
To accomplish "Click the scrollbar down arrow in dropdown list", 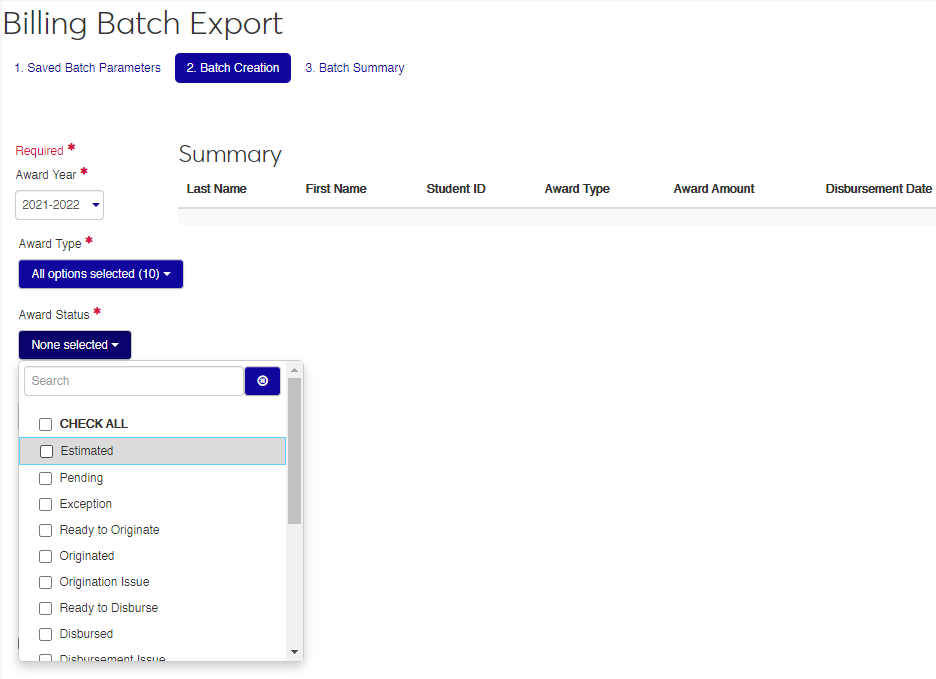I will (294, 652).
